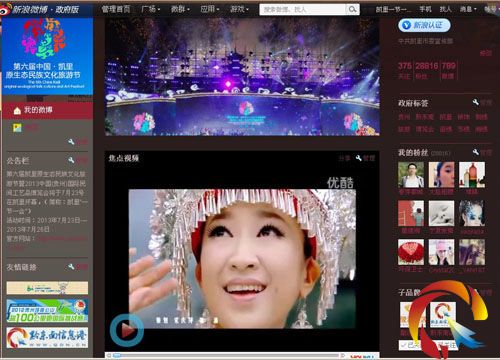Open the first follower avatar under 我的粉丝
Image resolution: width=500 pixels, height=360 pixels.
(x=411, y=175)
